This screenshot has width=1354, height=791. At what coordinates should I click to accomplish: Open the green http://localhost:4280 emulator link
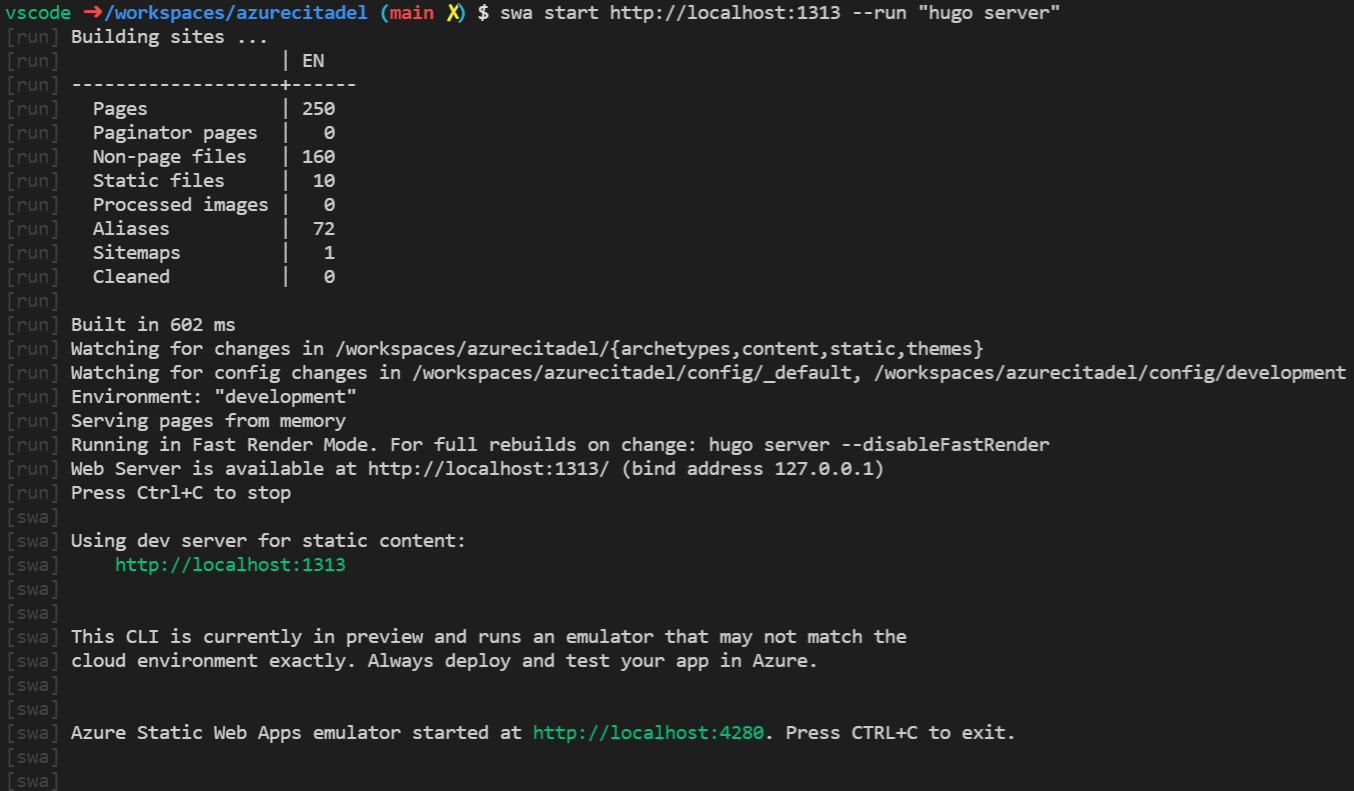(648, 733)
